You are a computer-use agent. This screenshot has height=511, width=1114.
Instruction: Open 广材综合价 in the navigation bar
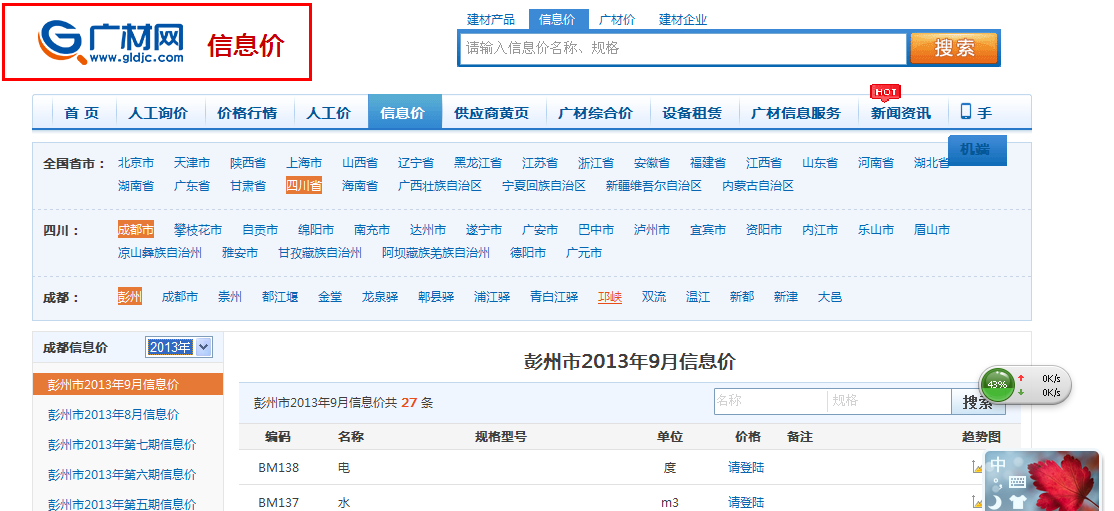click(x=595, y=112)
